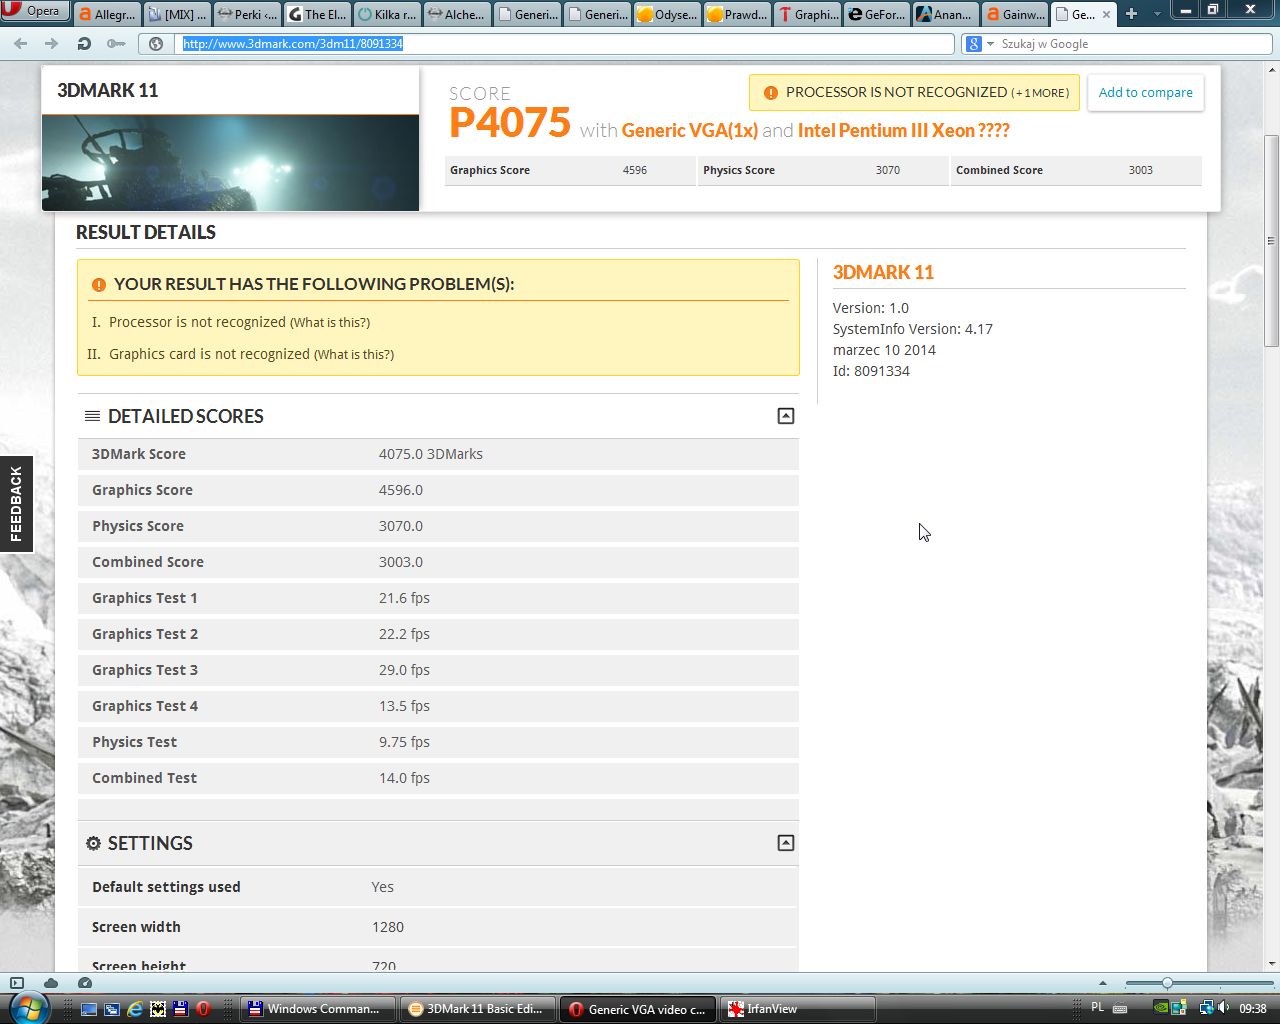Switch to the Allegr... tab
Viewport: 1280px width, 1024px height.
point(107,14)
